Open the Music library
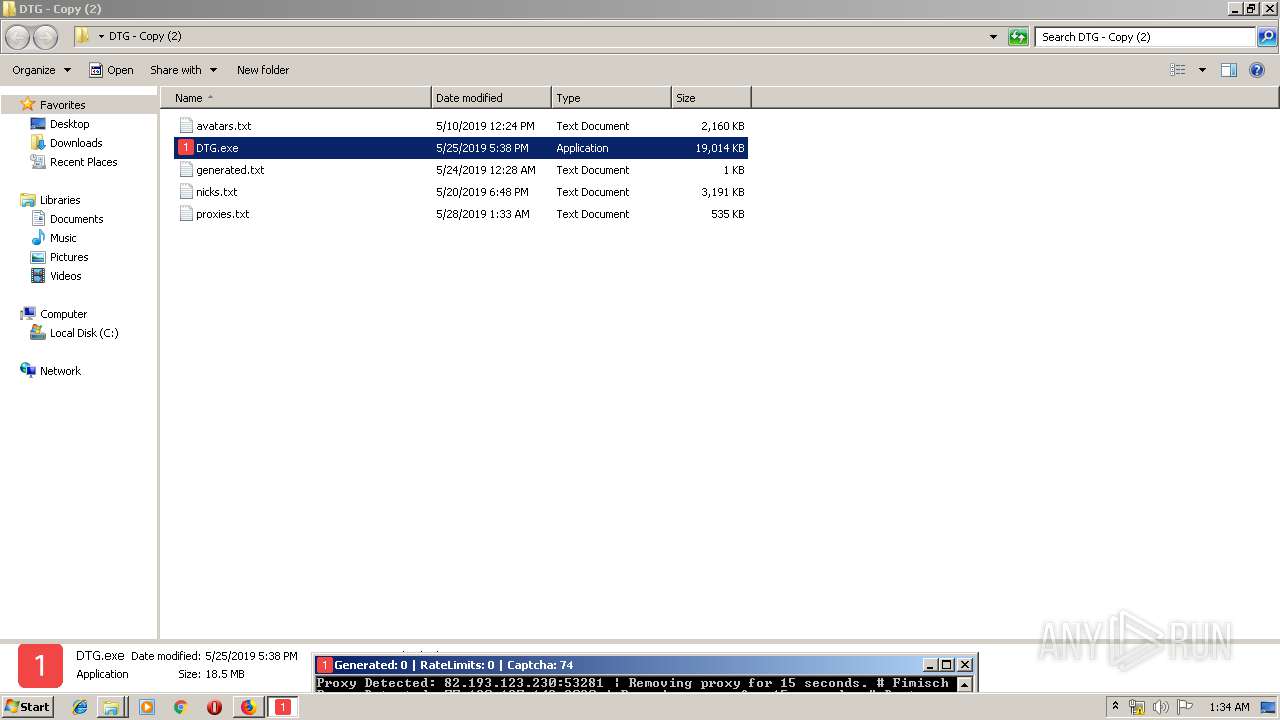Viewport: 1280px width, 720px height. pos(63,238)
